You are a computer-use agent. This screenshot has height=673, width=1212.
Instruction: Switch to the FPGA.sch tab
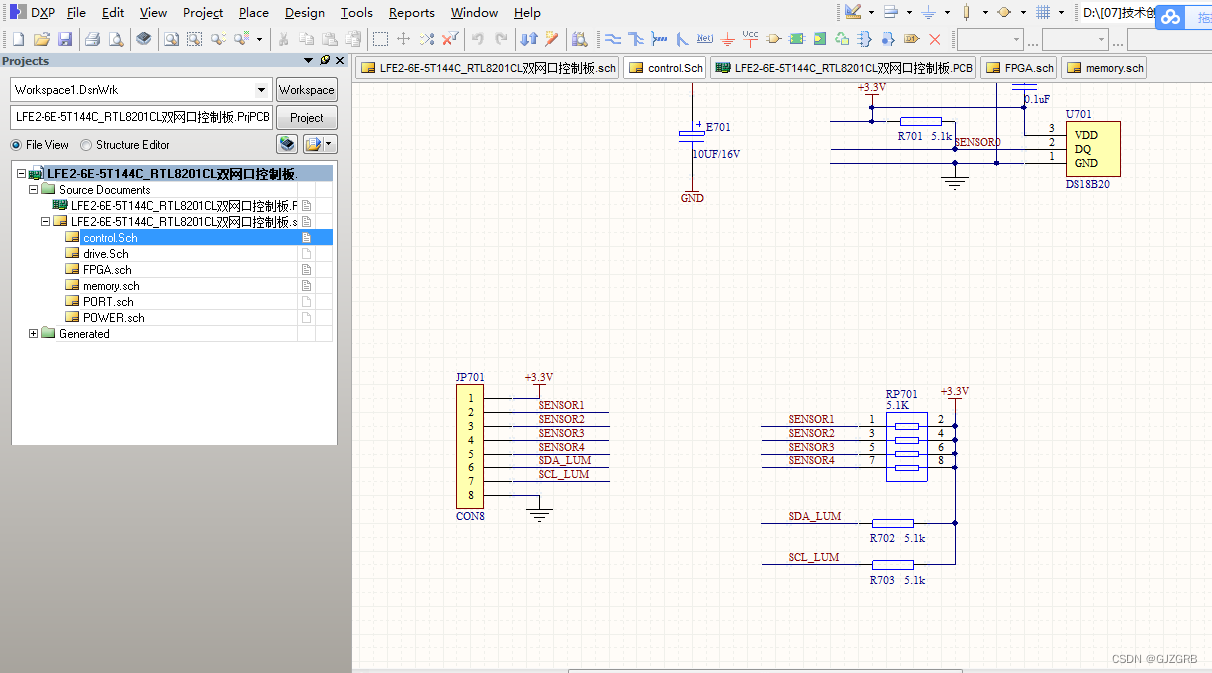[1018, 67]
